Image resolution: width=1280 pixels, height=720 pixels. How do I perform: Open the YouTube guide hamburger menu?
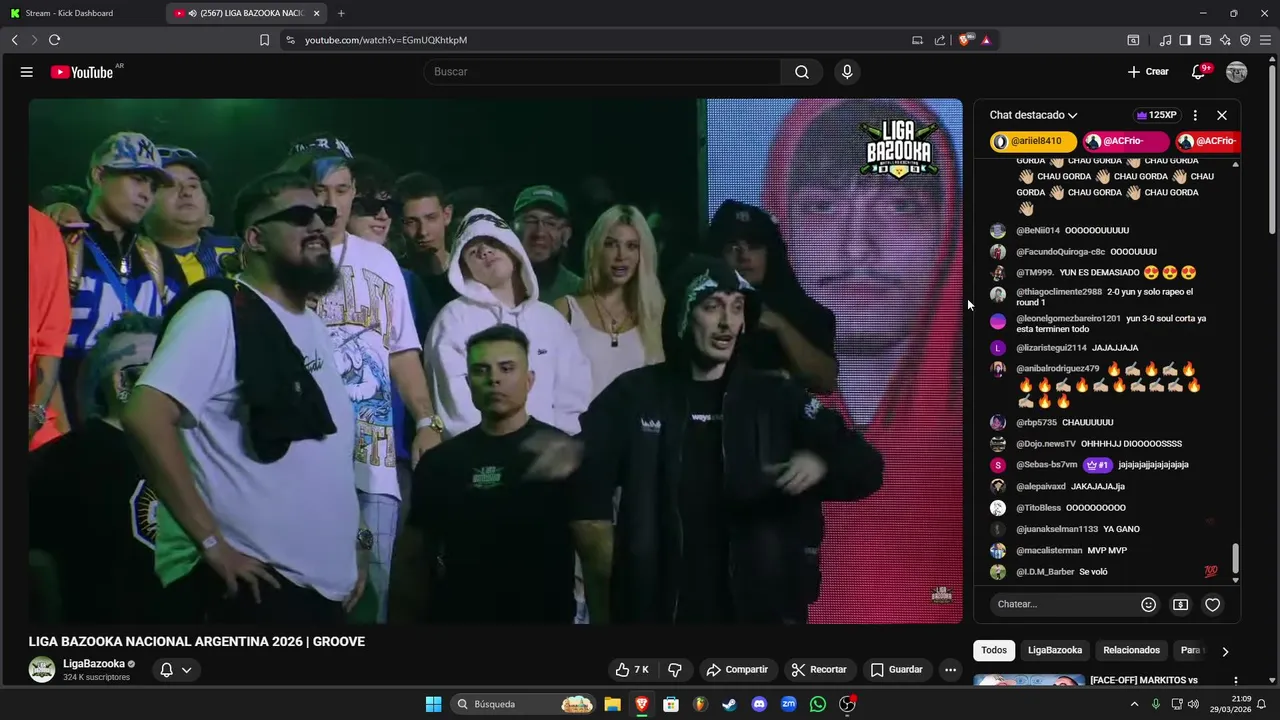click(27, 72)
